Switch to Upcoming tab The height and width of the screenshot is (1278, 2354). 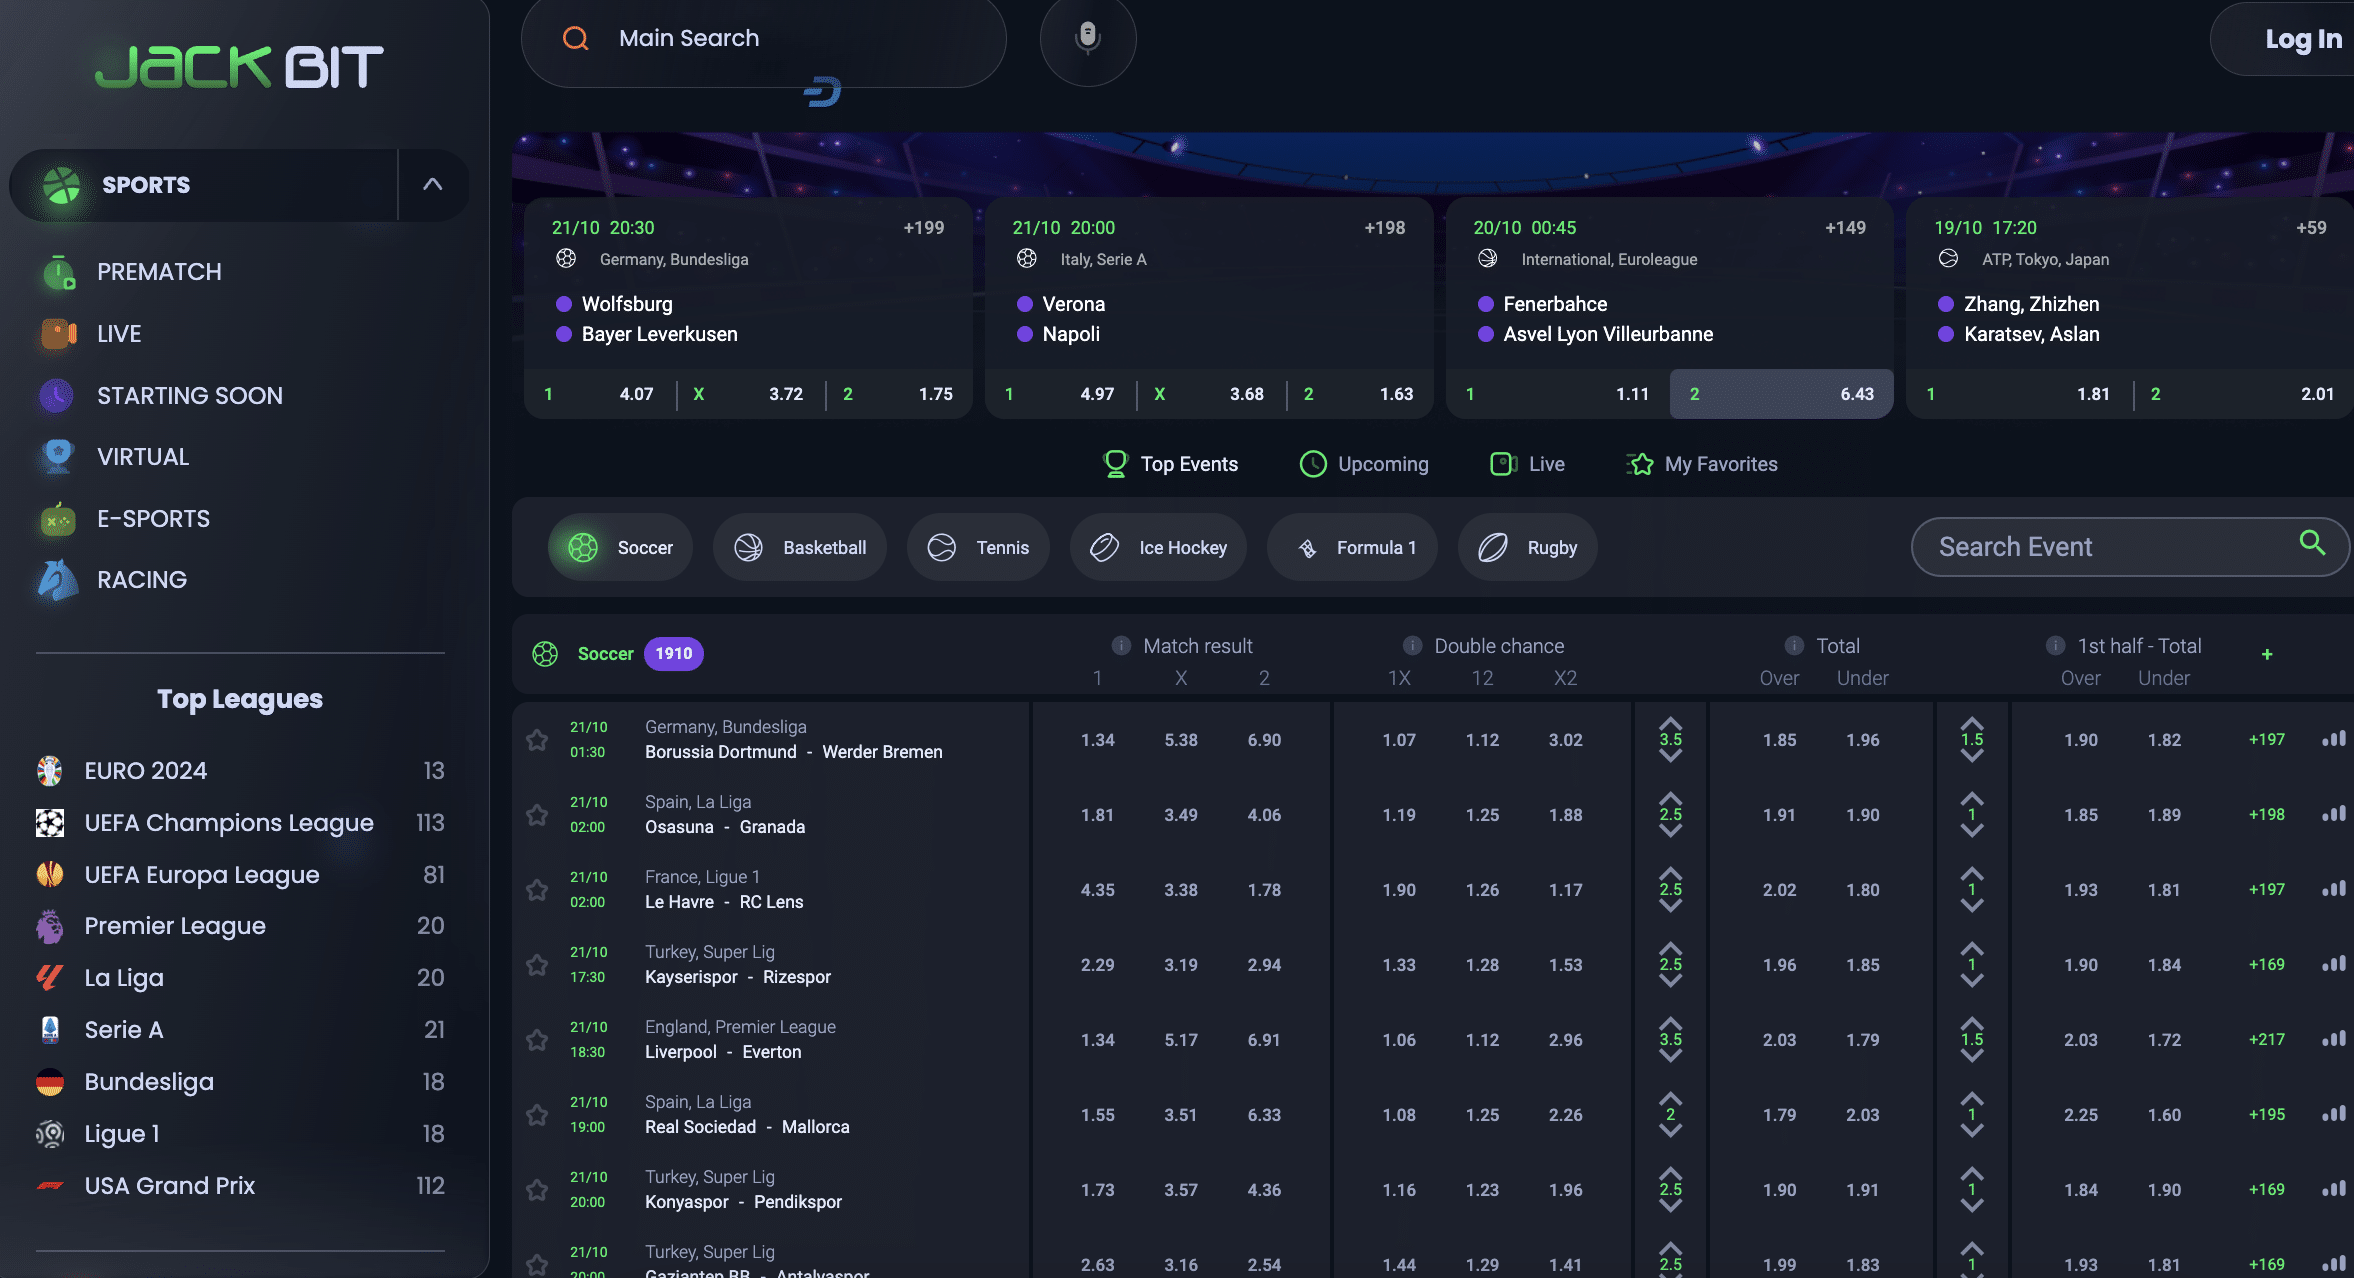(1363, 464)
